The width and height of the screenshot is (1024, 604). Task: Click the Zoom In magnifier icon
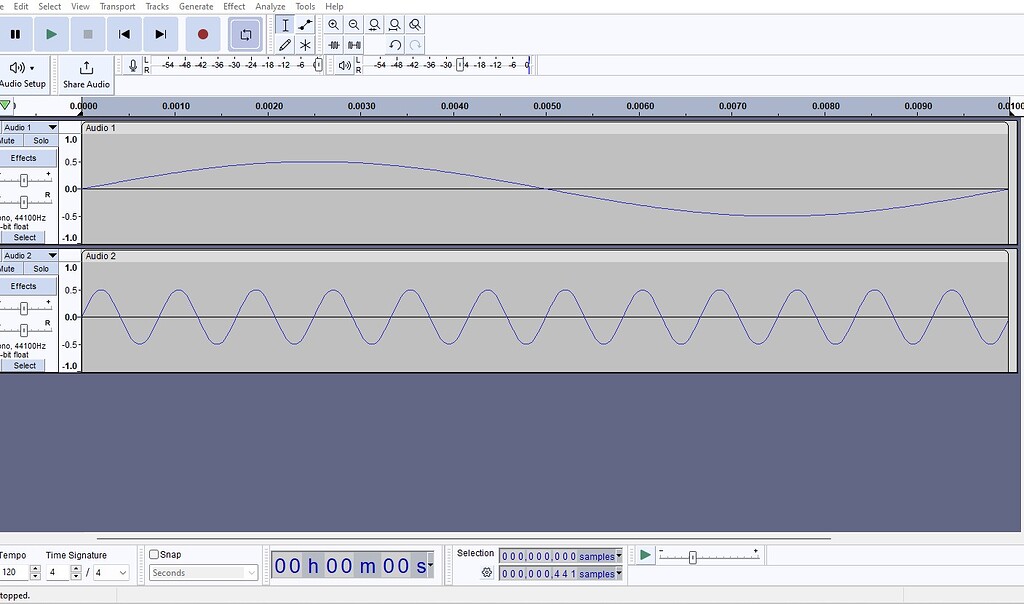click(333, 24)
